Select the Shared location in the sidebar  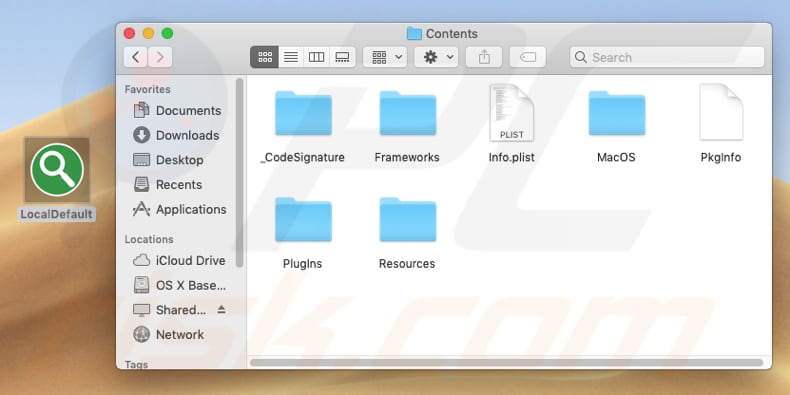169,310
